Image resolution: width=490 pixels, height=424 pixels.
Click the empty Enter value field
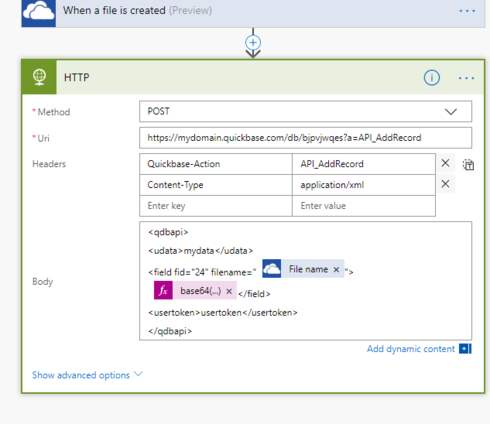[x=364, y=206]
